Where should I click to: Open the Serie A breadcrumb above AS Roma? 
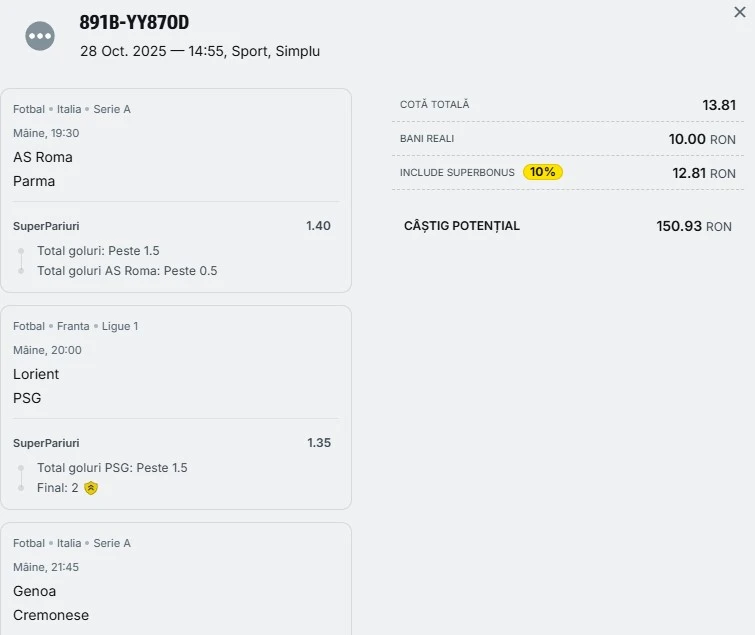click(112, 109)
